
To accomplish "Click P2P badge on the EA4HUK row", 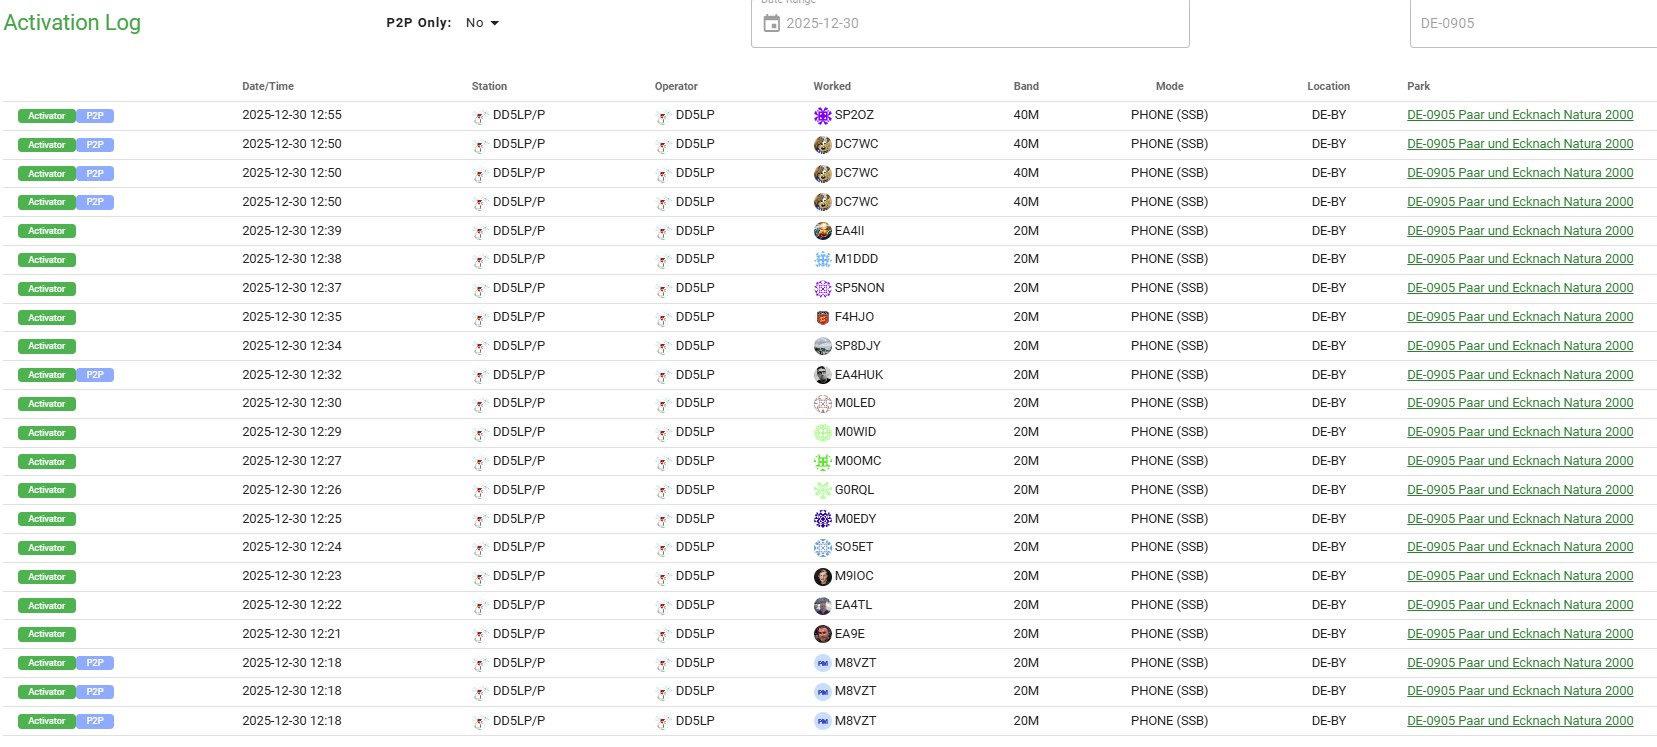I will 95,375.
